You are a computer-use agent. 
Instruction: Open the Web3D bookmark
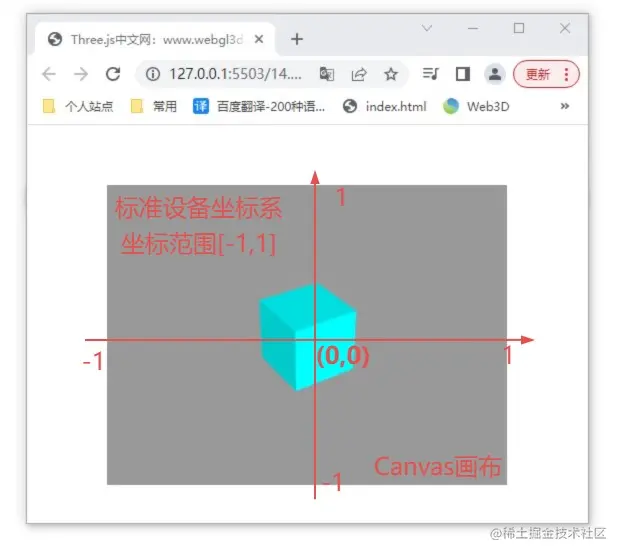(476, 106)
